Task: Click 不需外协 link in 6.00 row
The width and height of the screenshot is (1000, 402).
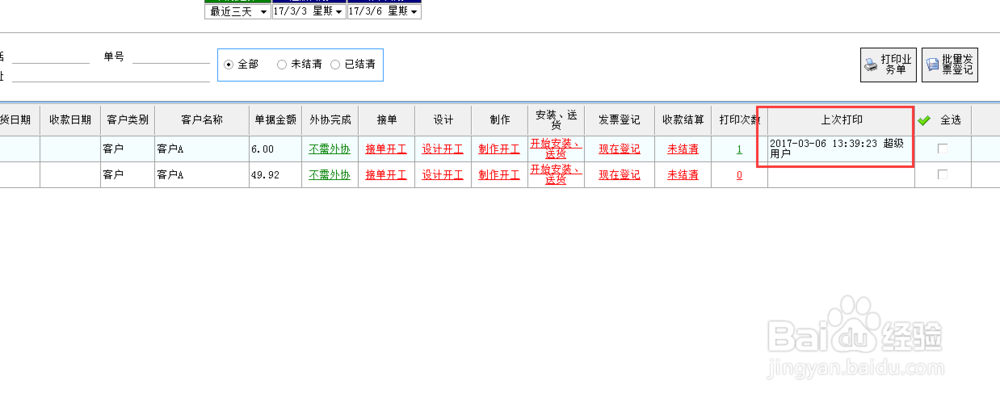Action: (330, 149)
